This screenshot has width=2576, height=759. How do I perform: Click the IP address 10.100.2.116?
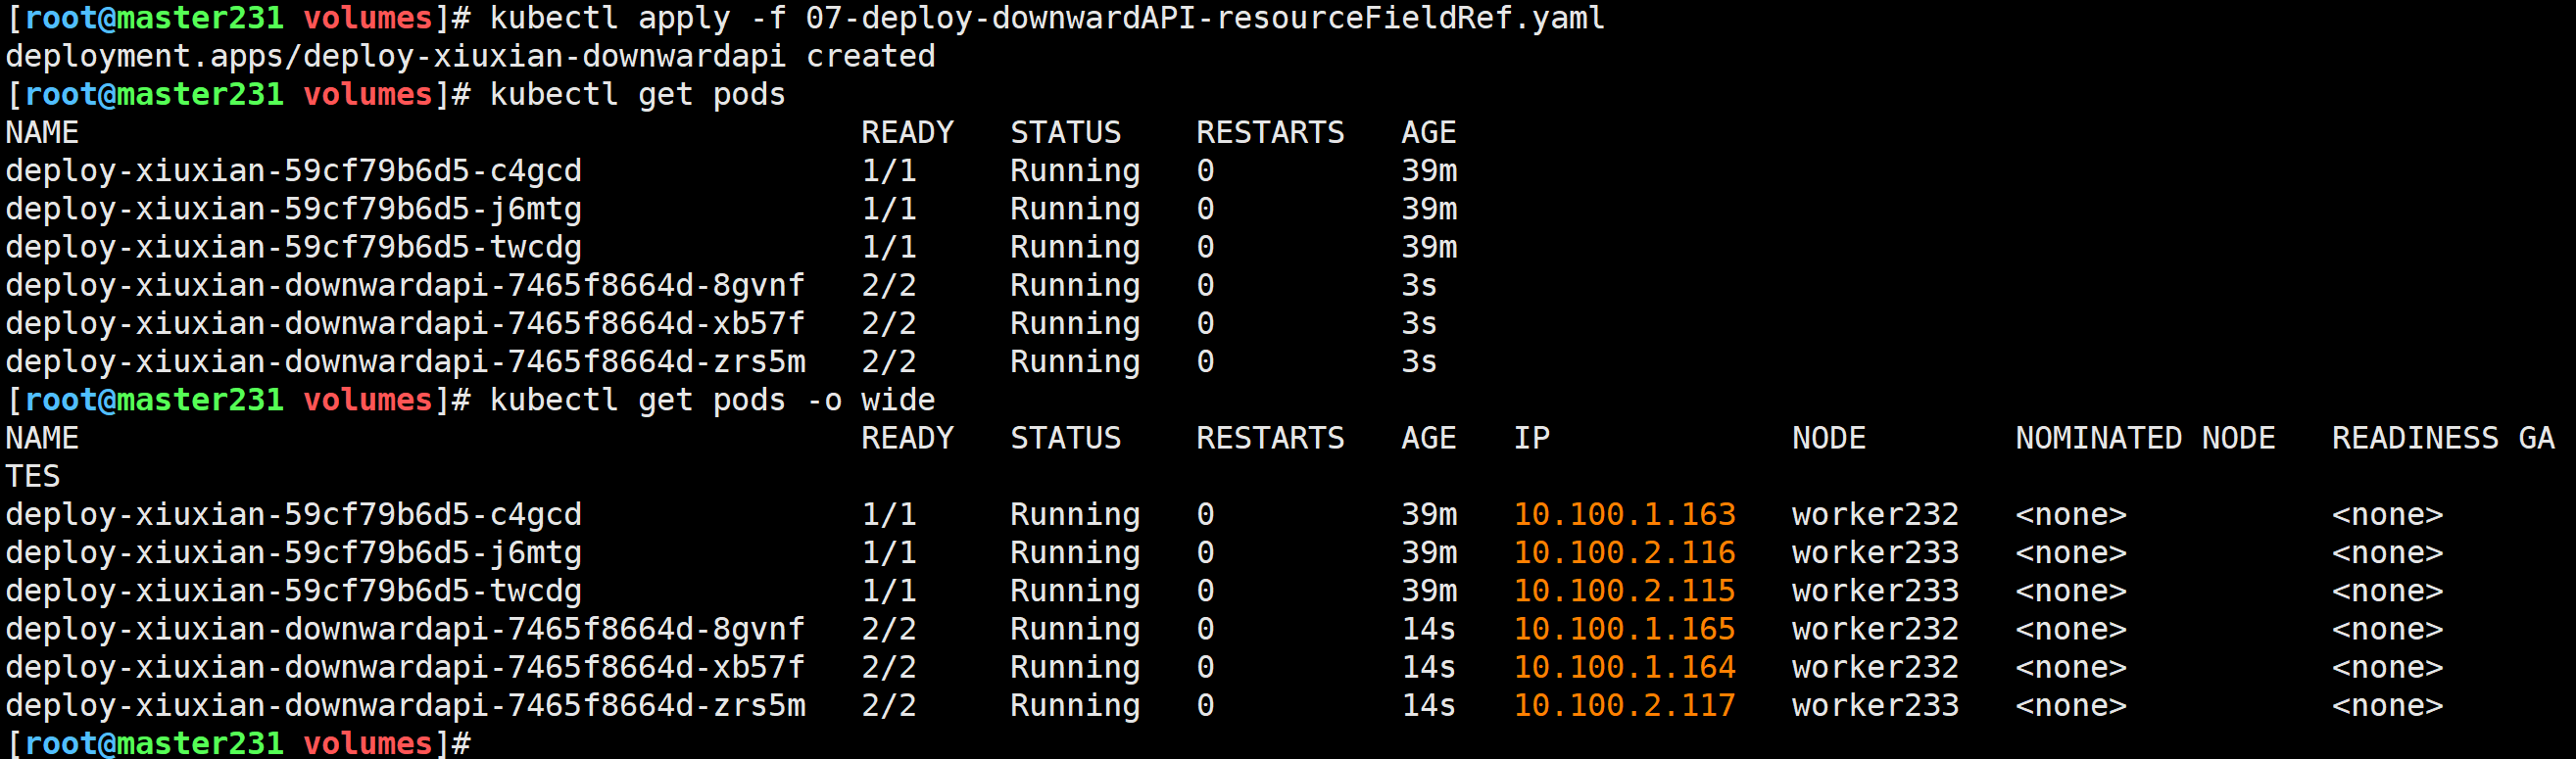pyautogui.click(x=1624, y=552)
